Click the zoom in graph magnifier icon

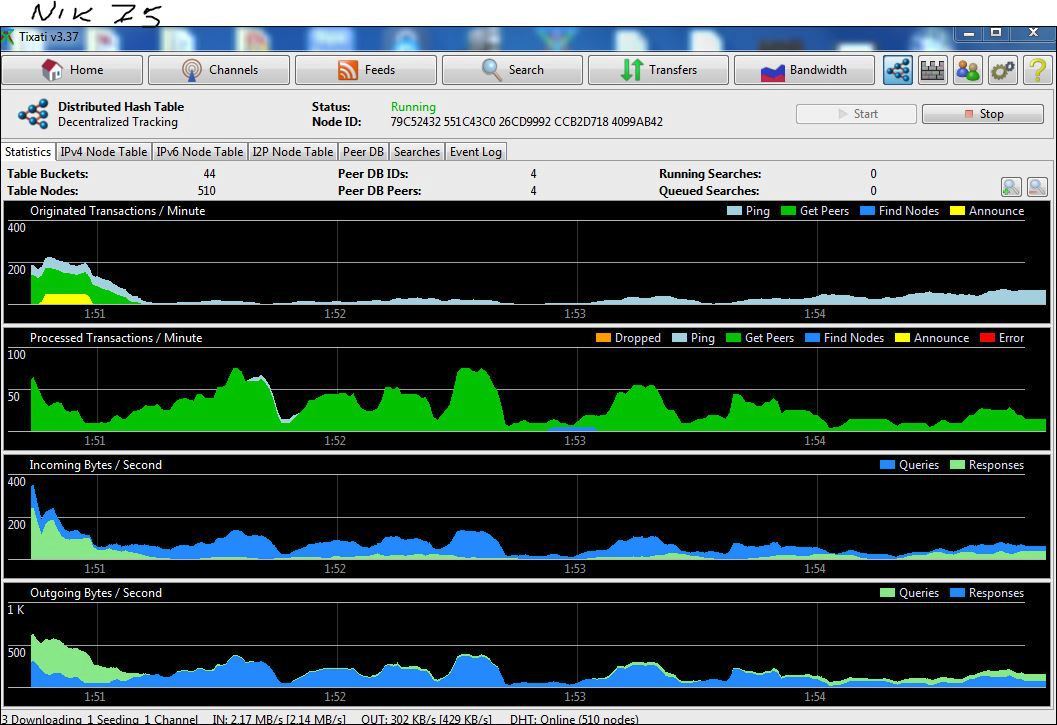(1011, 187)
